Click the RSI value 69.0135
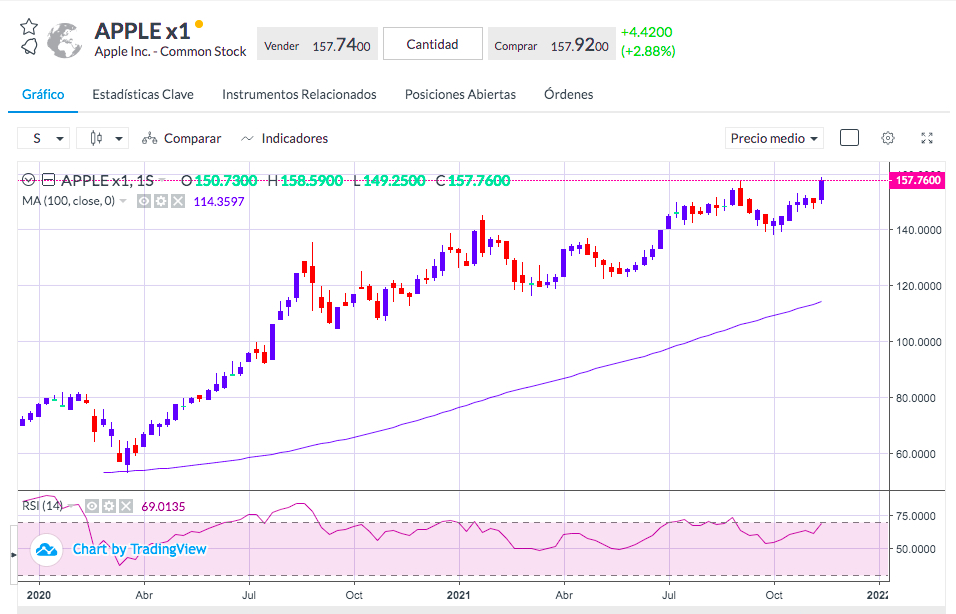 click(163, 507)
